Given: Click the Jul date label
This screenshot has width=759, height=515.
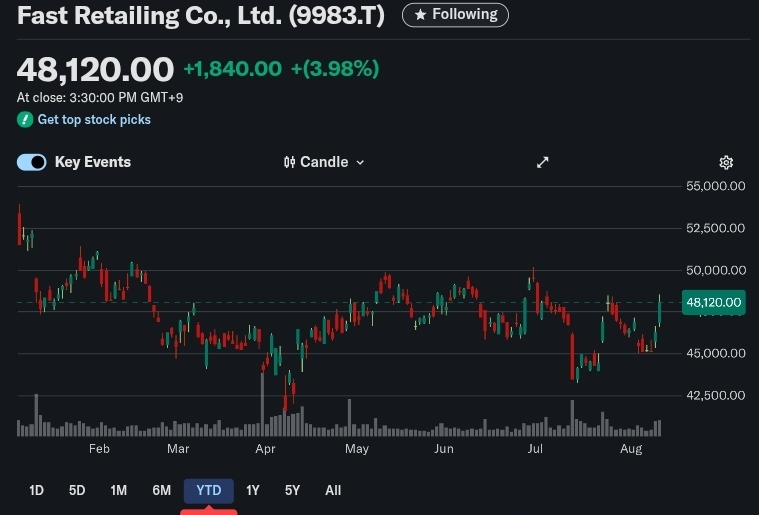Looking at the screenshot, I should (x=535, y=449).
